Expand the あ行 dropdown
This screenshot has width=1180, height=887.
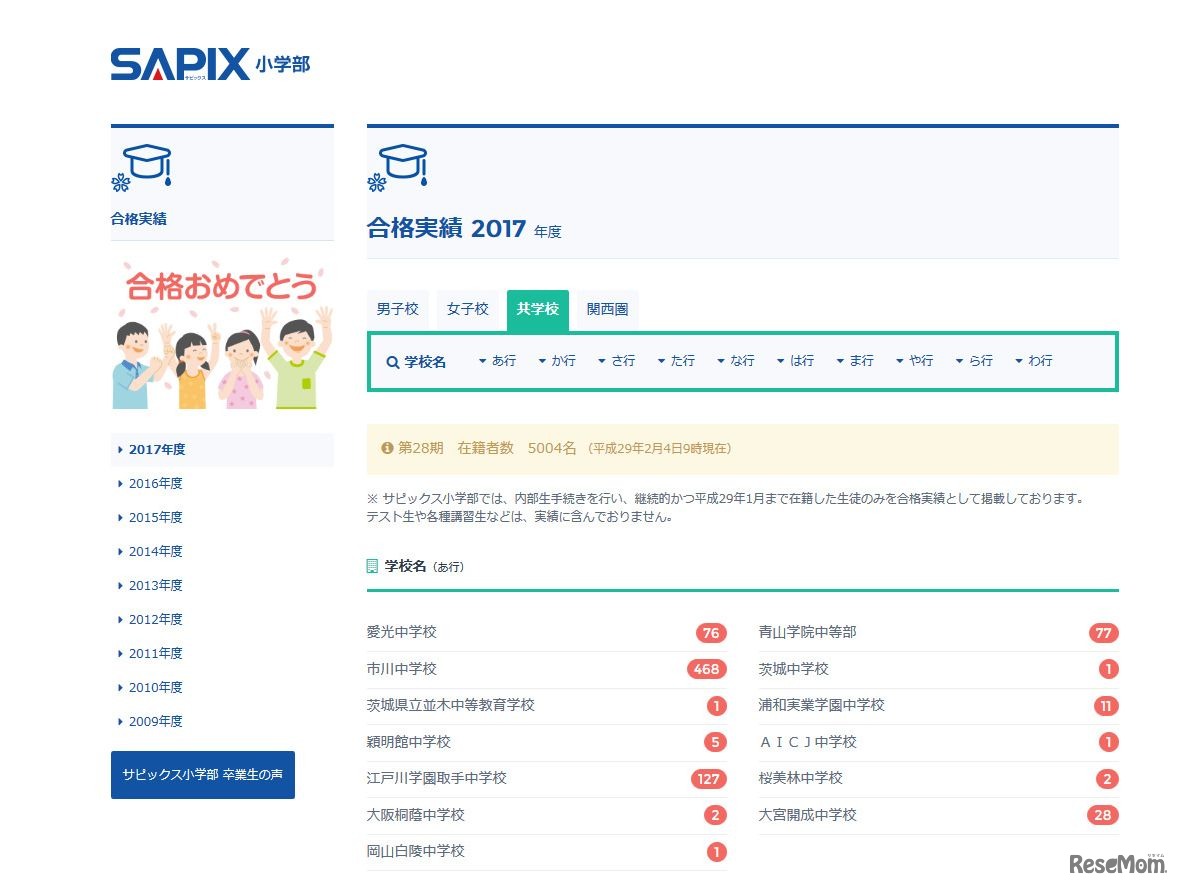point(497,361)
